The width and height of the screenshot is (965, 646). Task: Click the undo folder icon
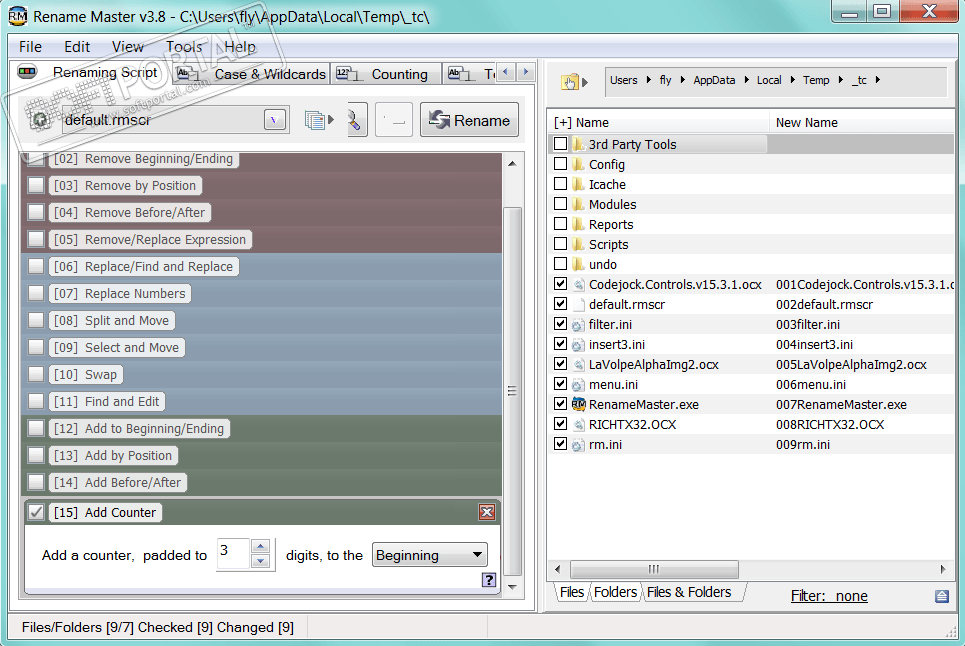[x=578, y=264]
